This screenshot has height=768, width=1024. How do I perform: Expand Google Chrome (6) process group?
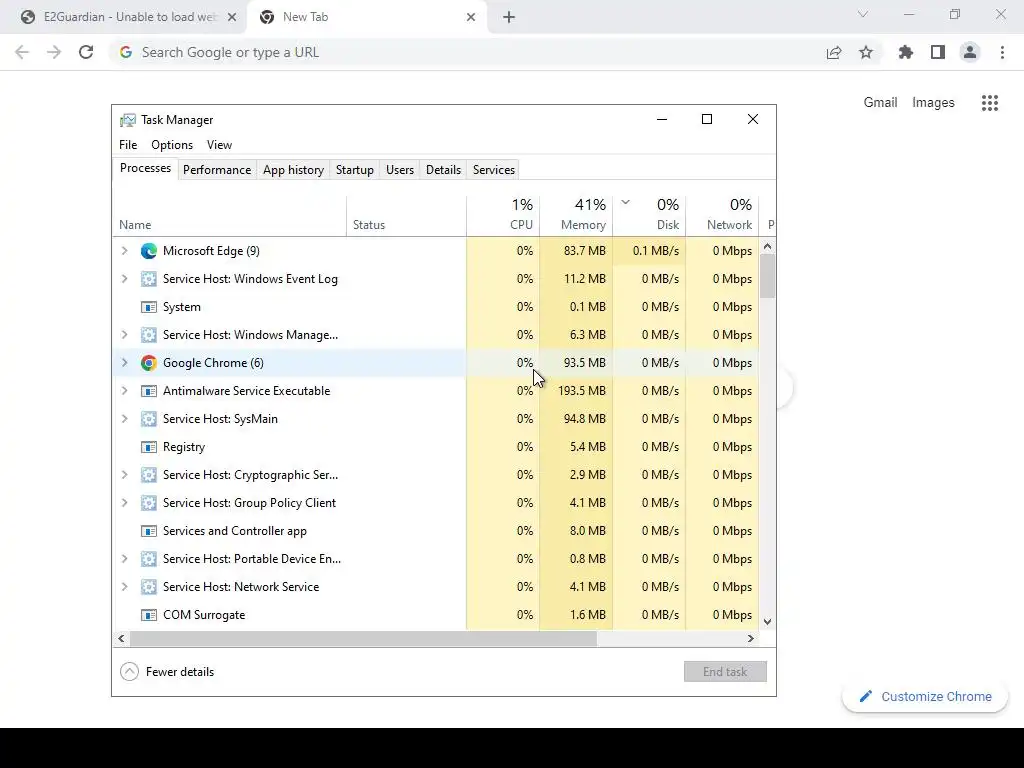coord(125,363)
